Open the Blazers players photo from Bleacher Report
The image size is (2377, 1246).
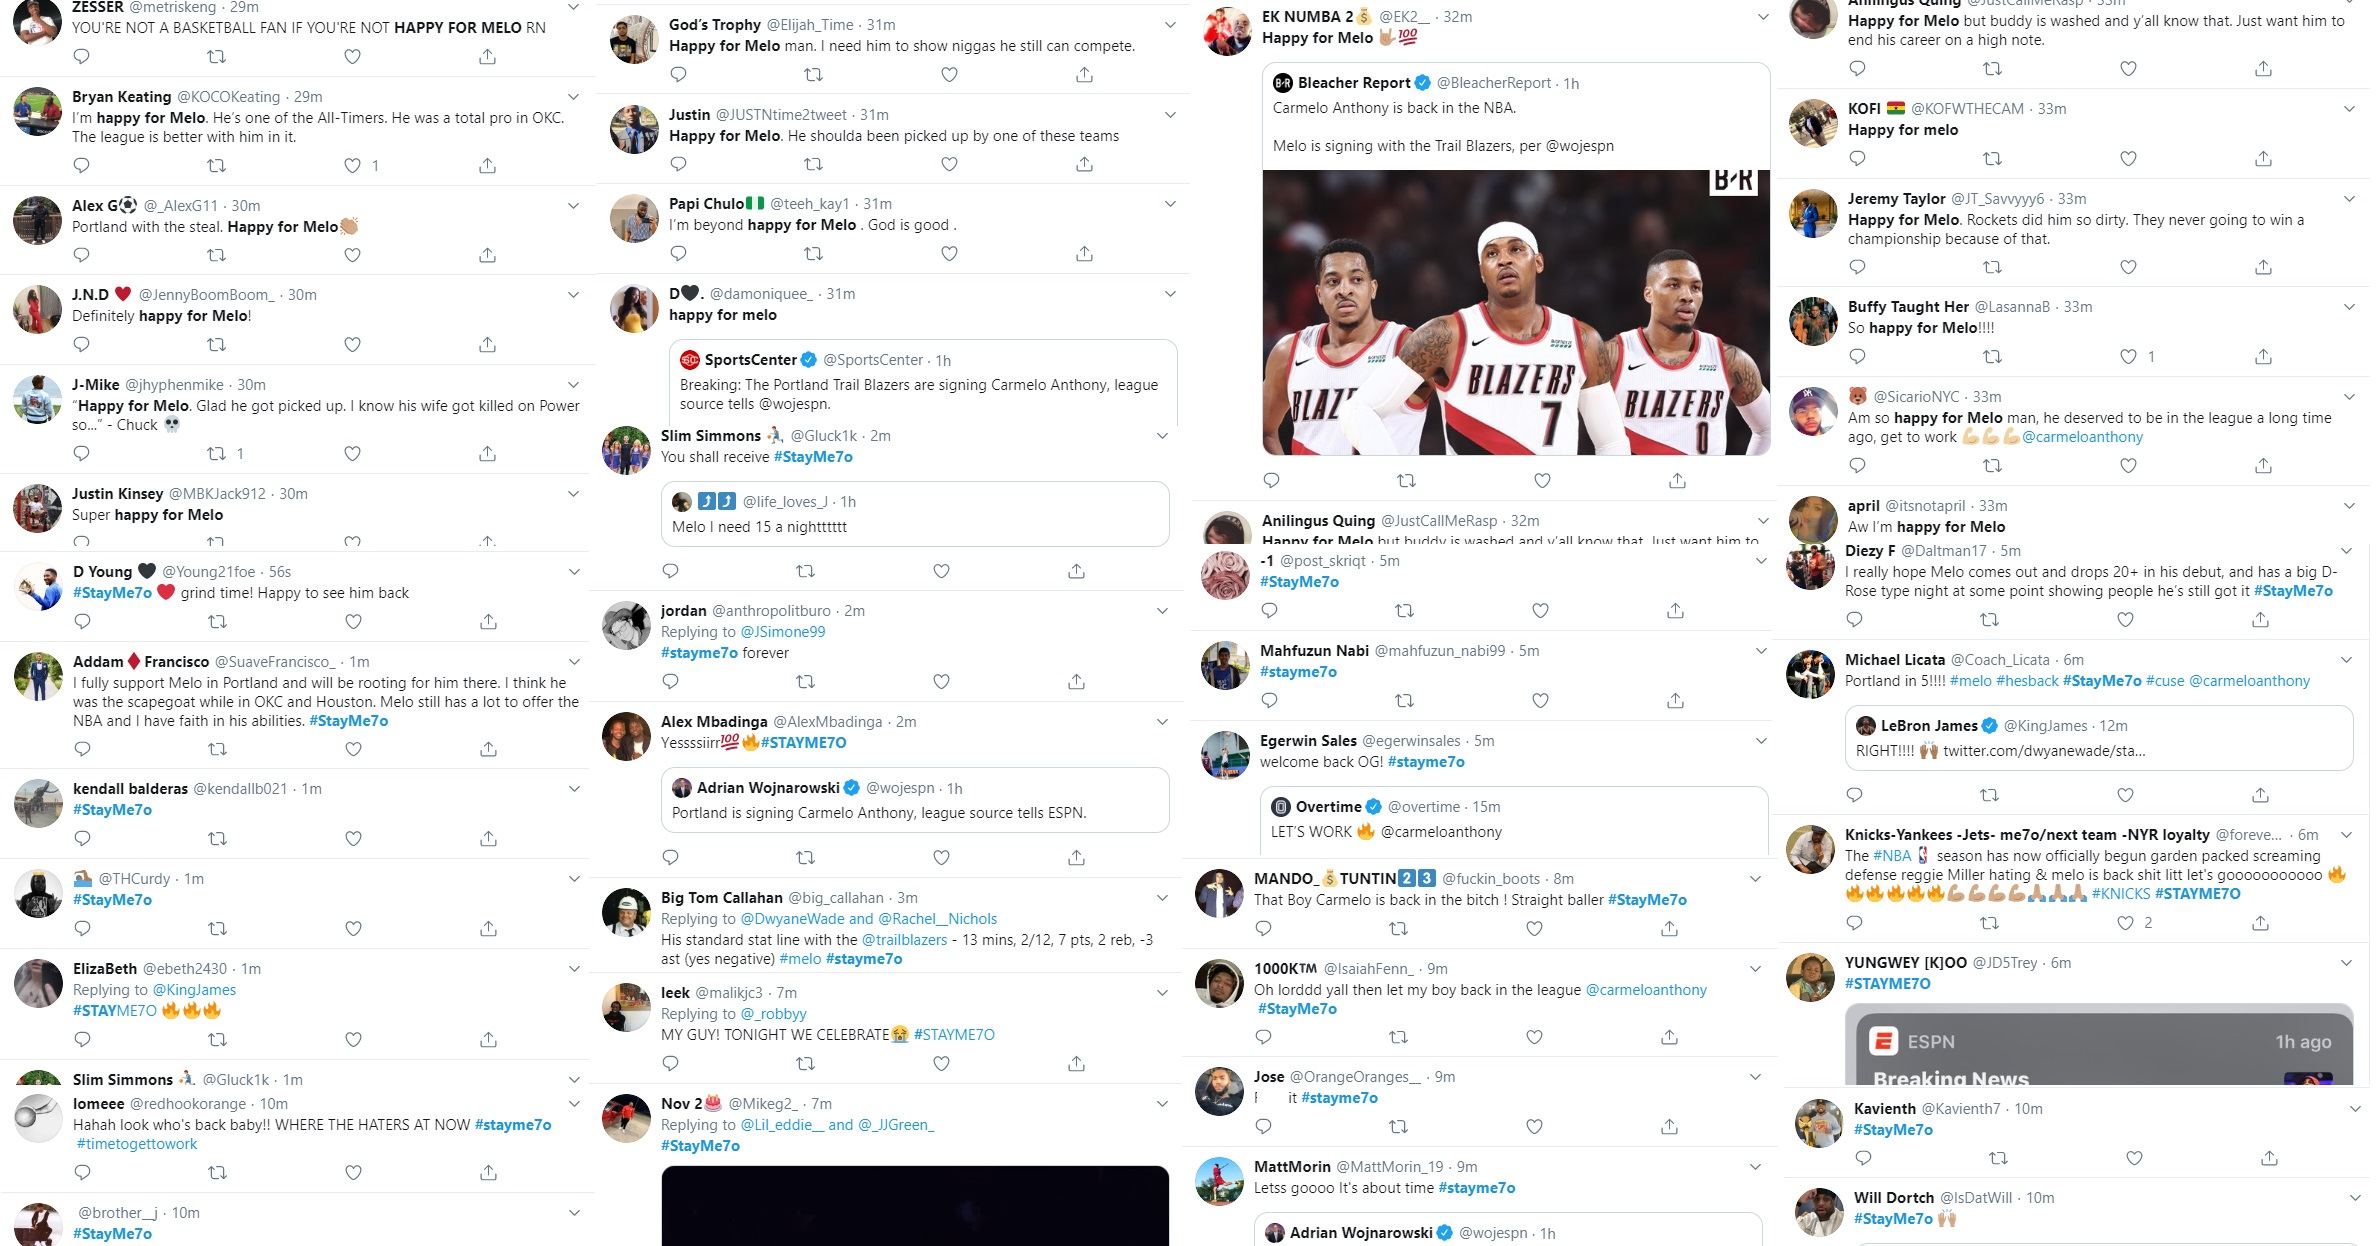(1516, 313)
